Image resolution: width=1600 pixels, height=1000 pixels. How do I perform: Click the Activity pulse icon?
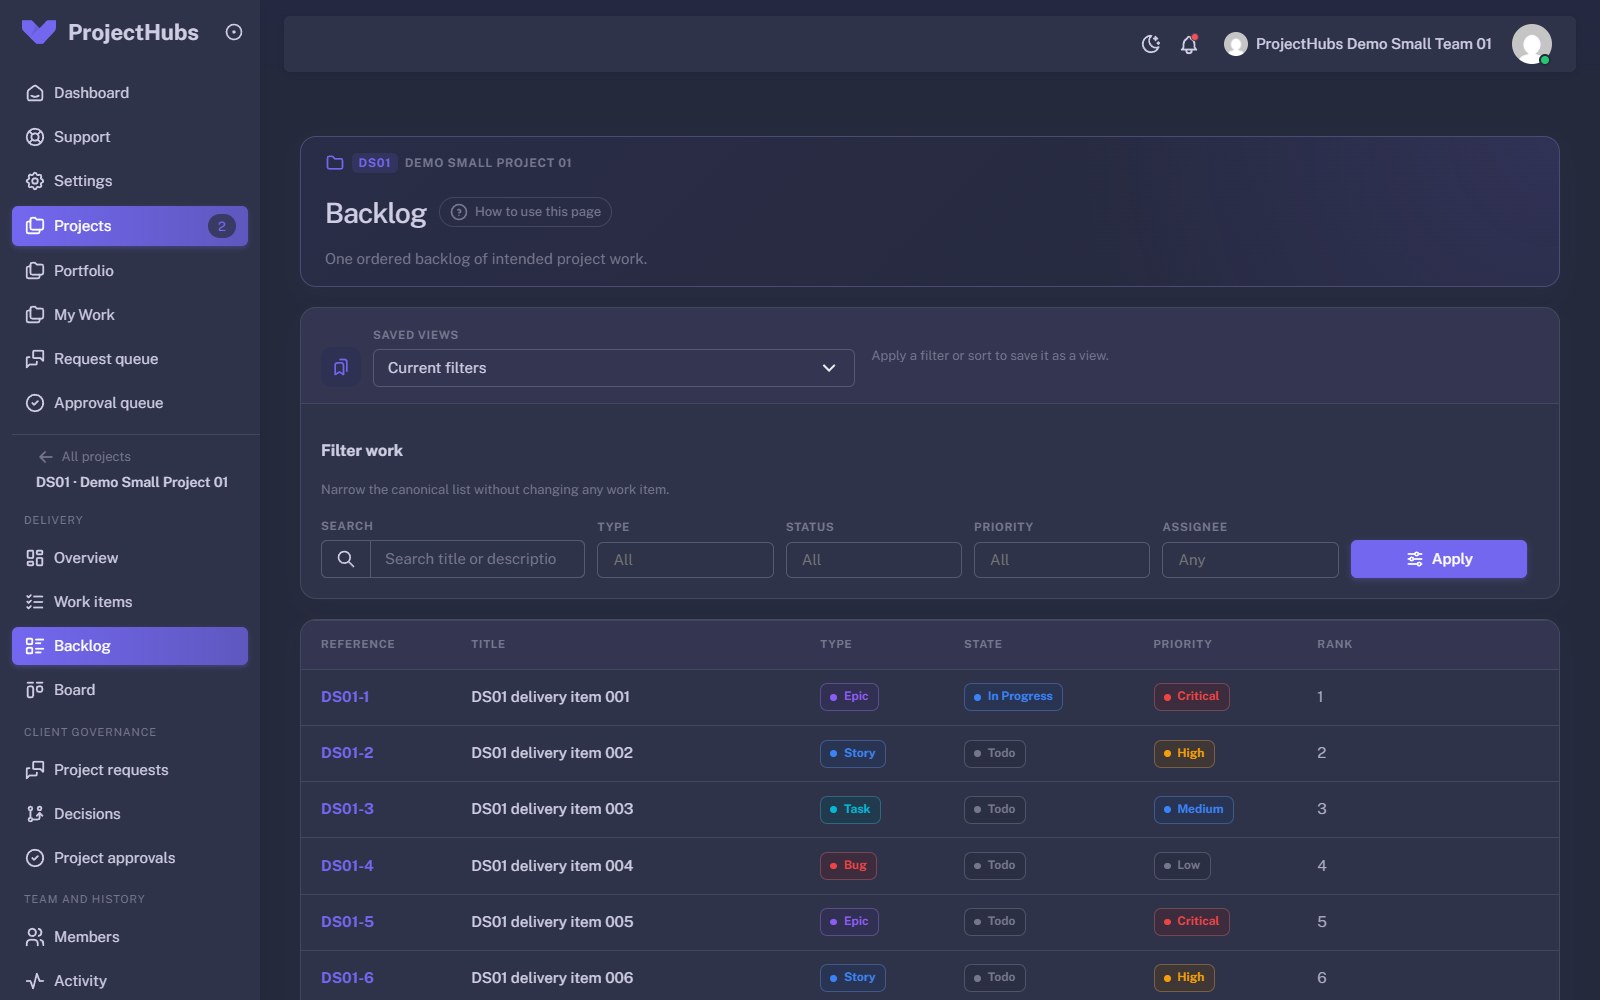click(35, 981)
